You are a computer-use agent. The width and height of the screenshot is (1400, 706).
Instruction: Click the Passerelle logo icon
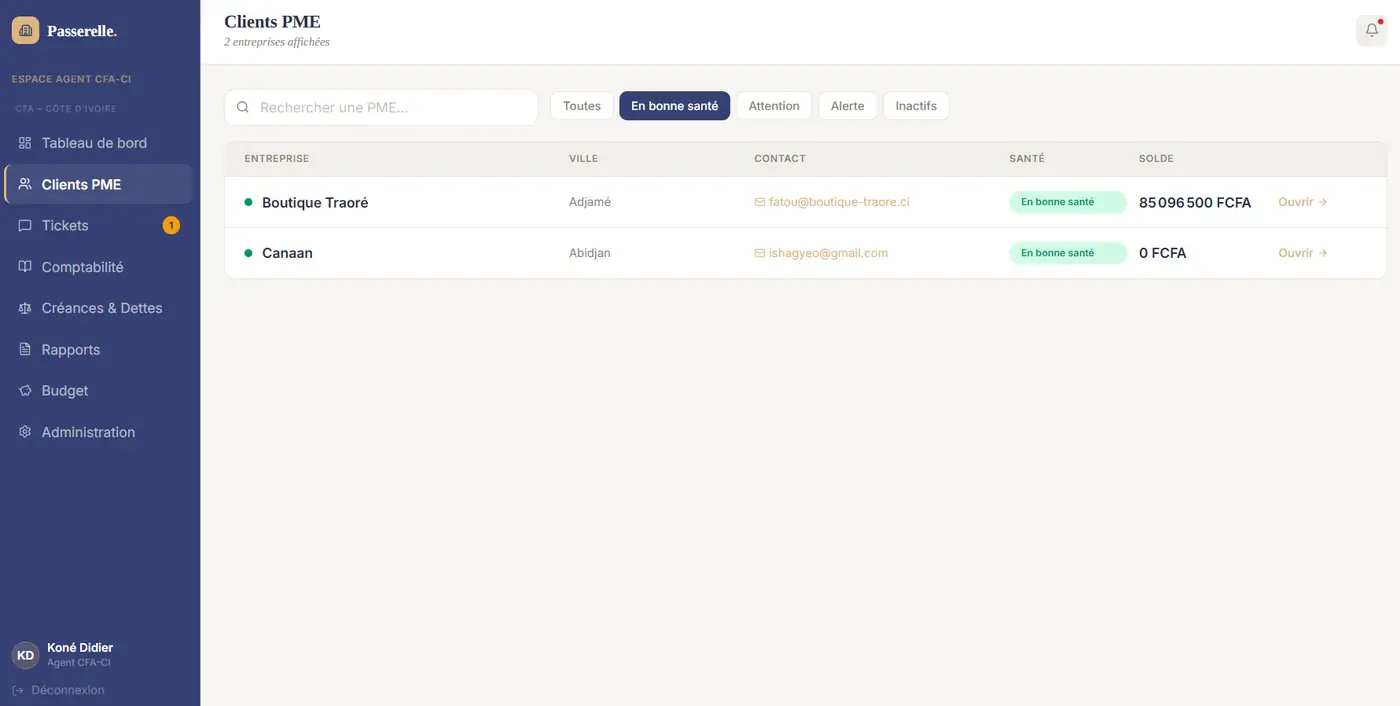click(x=25, y=30)
